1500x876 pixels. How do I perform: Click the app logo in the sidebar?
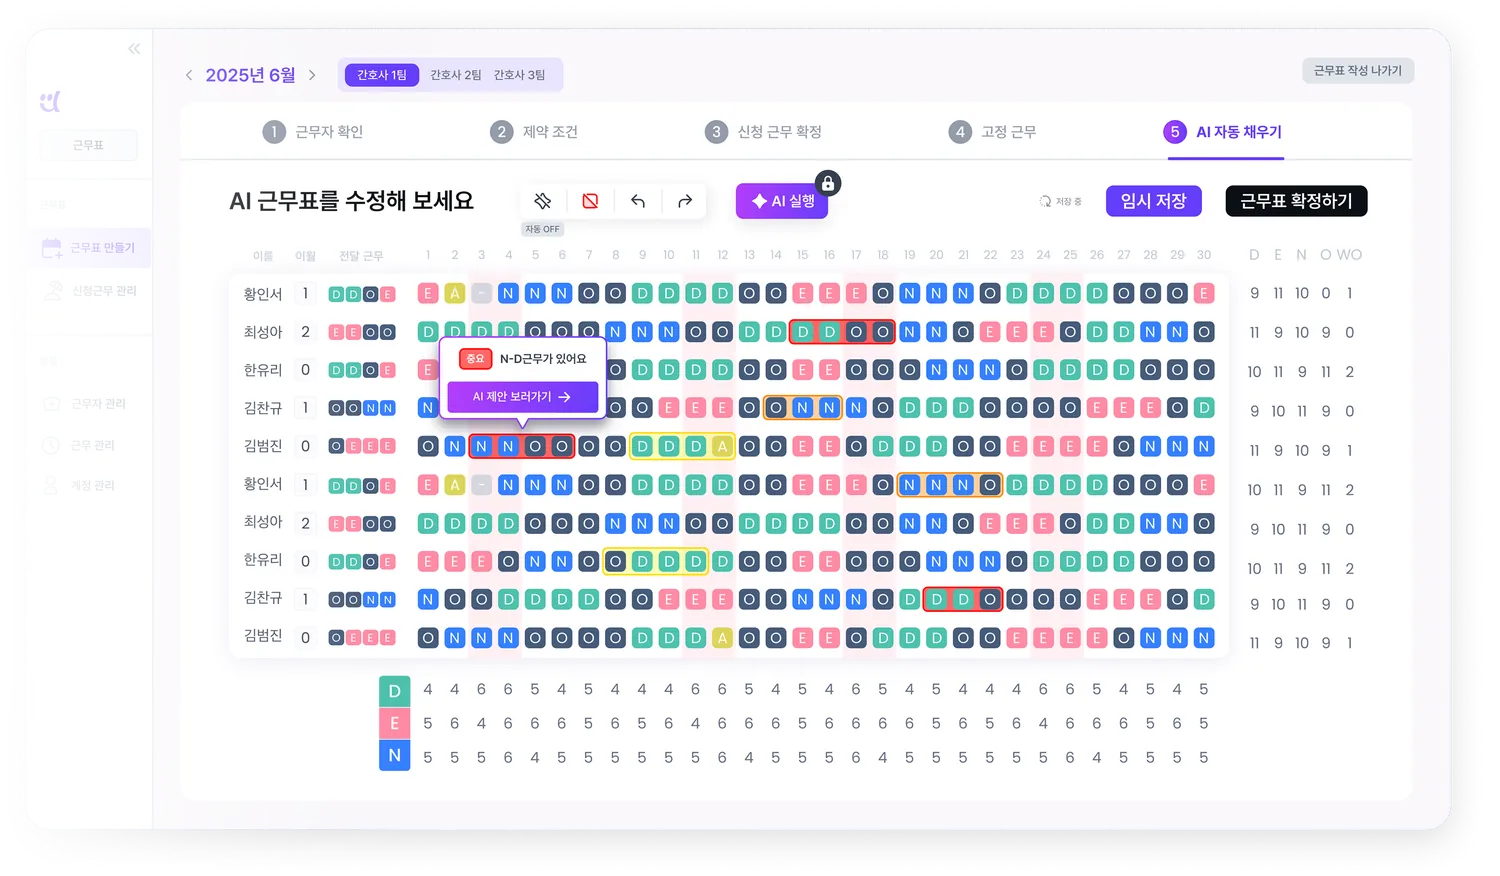click(50, 101)
